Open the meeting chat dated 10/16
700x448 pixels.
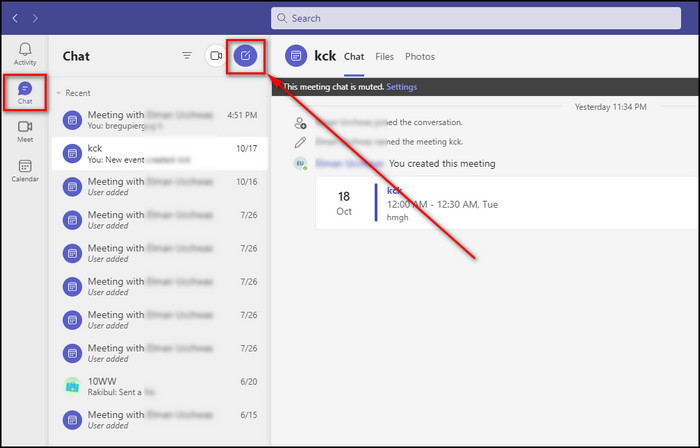click(160, 187)
